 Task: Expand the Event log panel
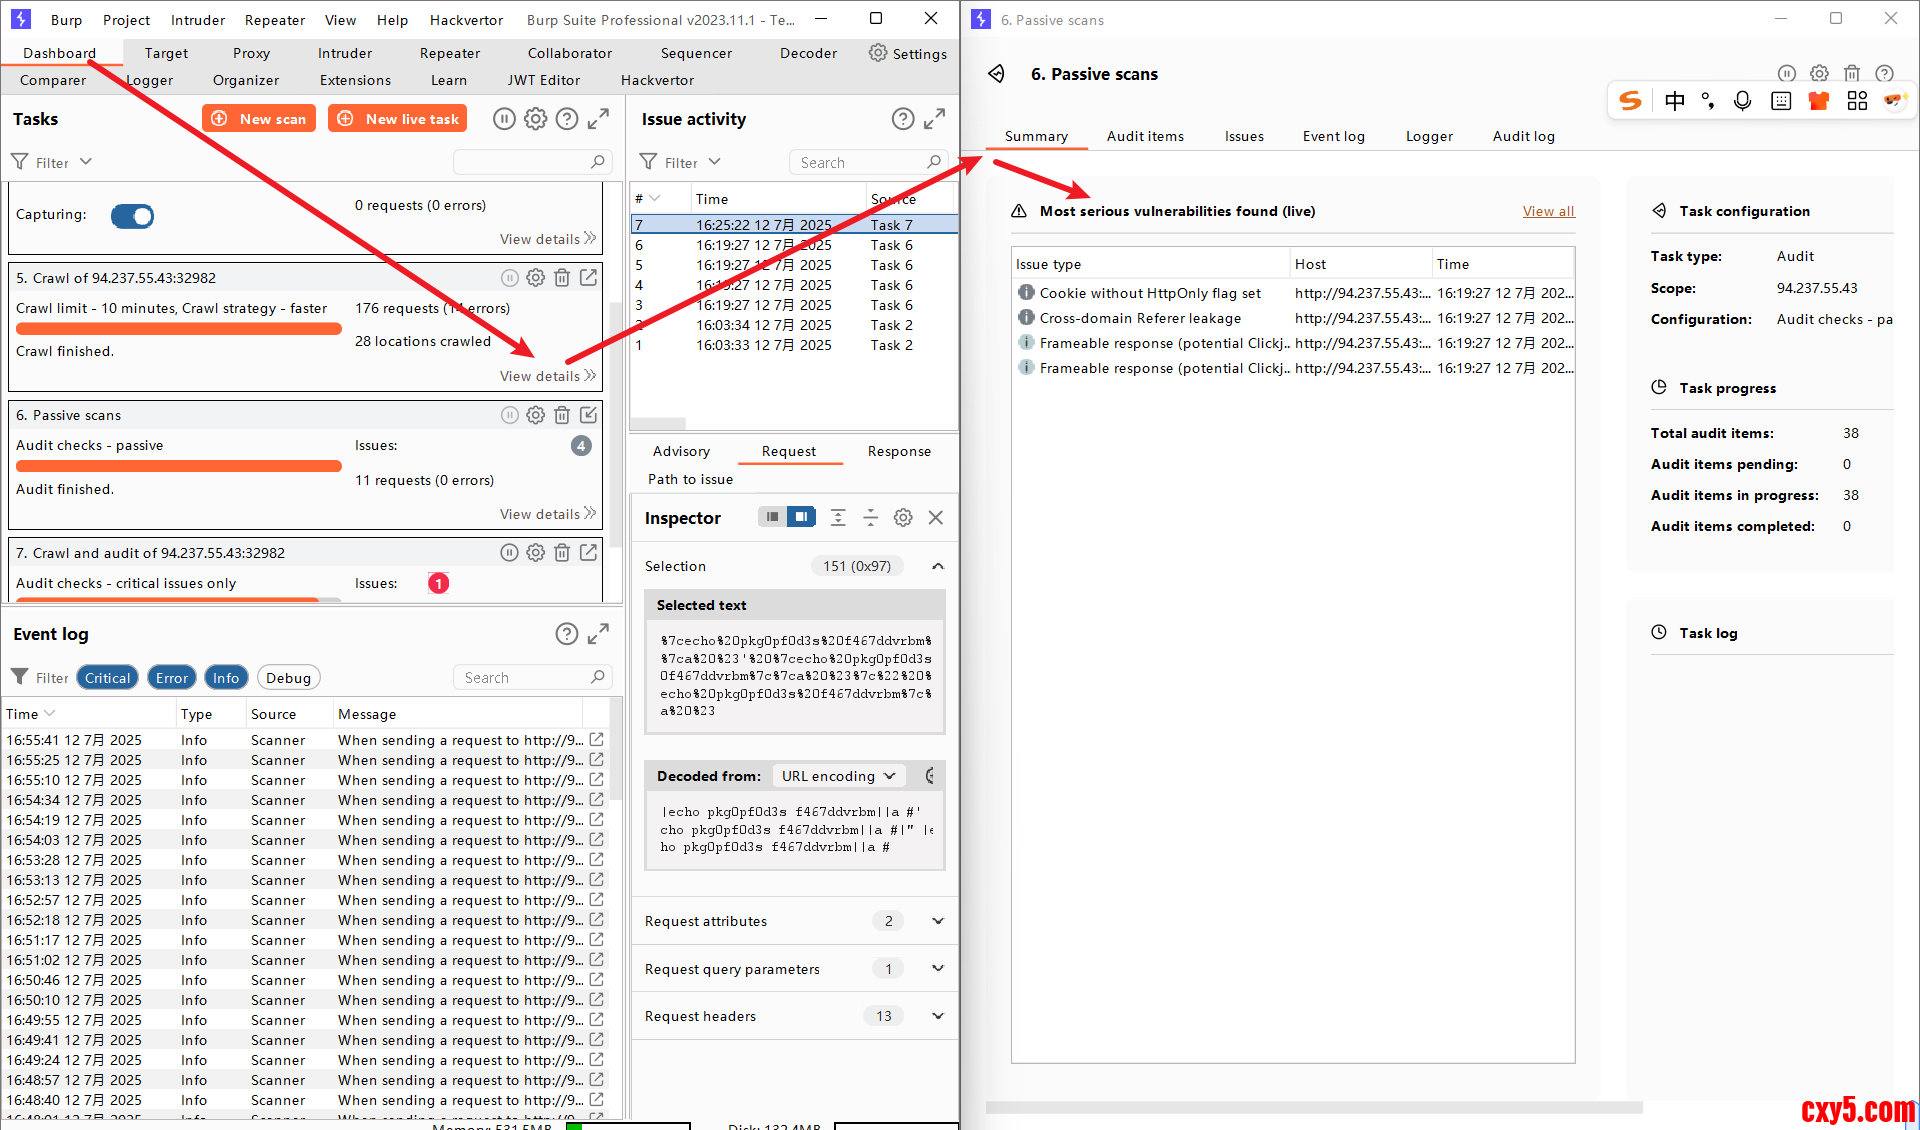[x=598, y=634]
